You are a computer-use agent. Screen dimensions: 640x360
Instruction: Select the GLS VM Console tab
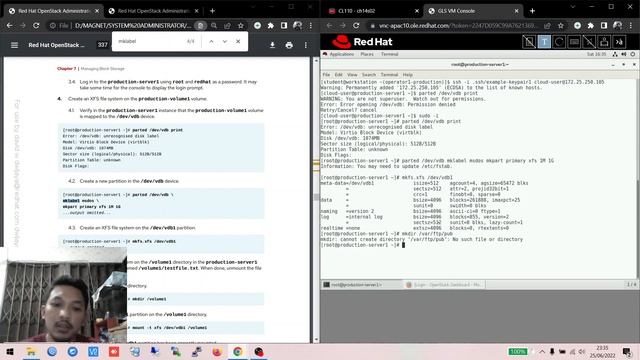(473, 11)
